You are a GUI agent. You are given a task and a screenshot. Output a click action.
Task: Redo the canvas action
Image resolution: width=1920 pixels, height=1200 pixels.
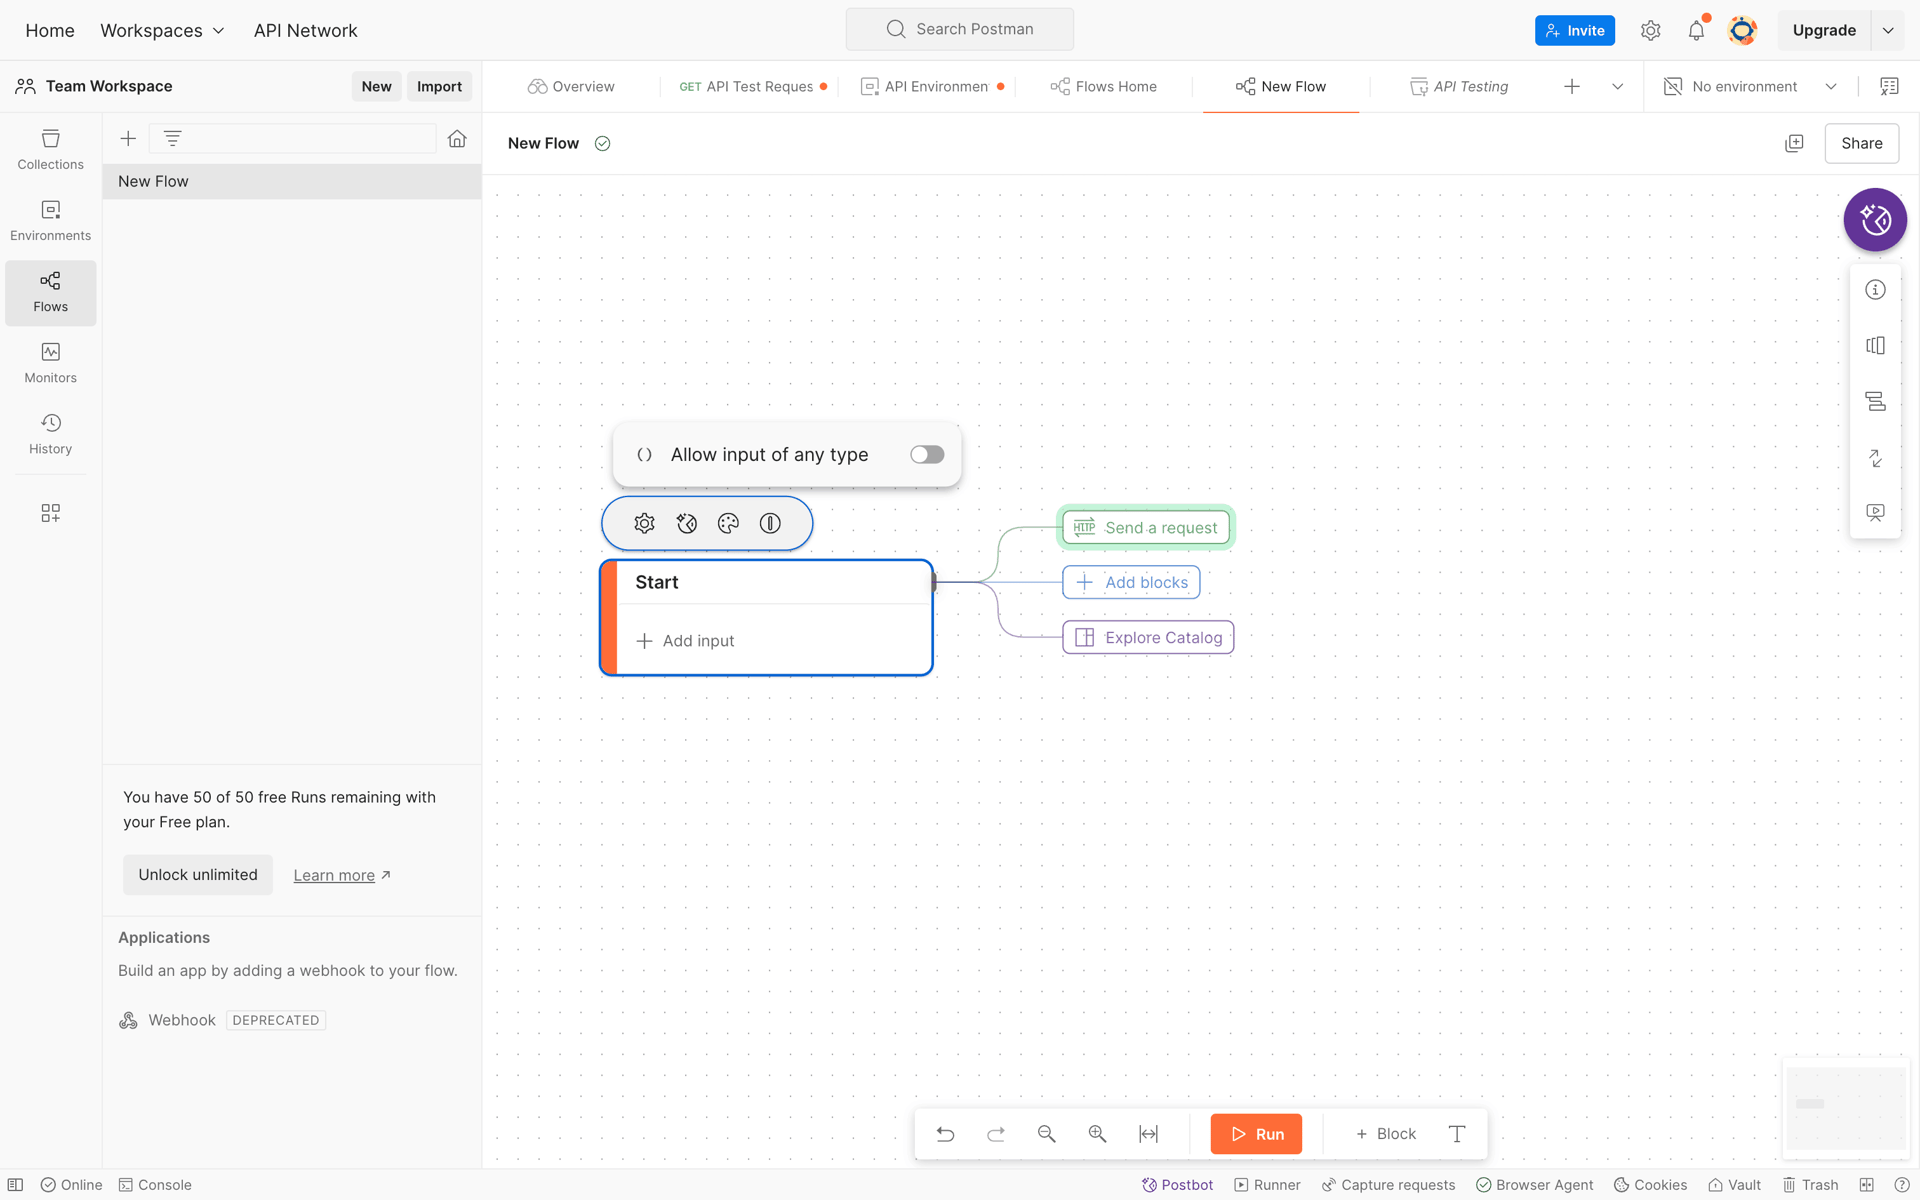point(996,1134)
